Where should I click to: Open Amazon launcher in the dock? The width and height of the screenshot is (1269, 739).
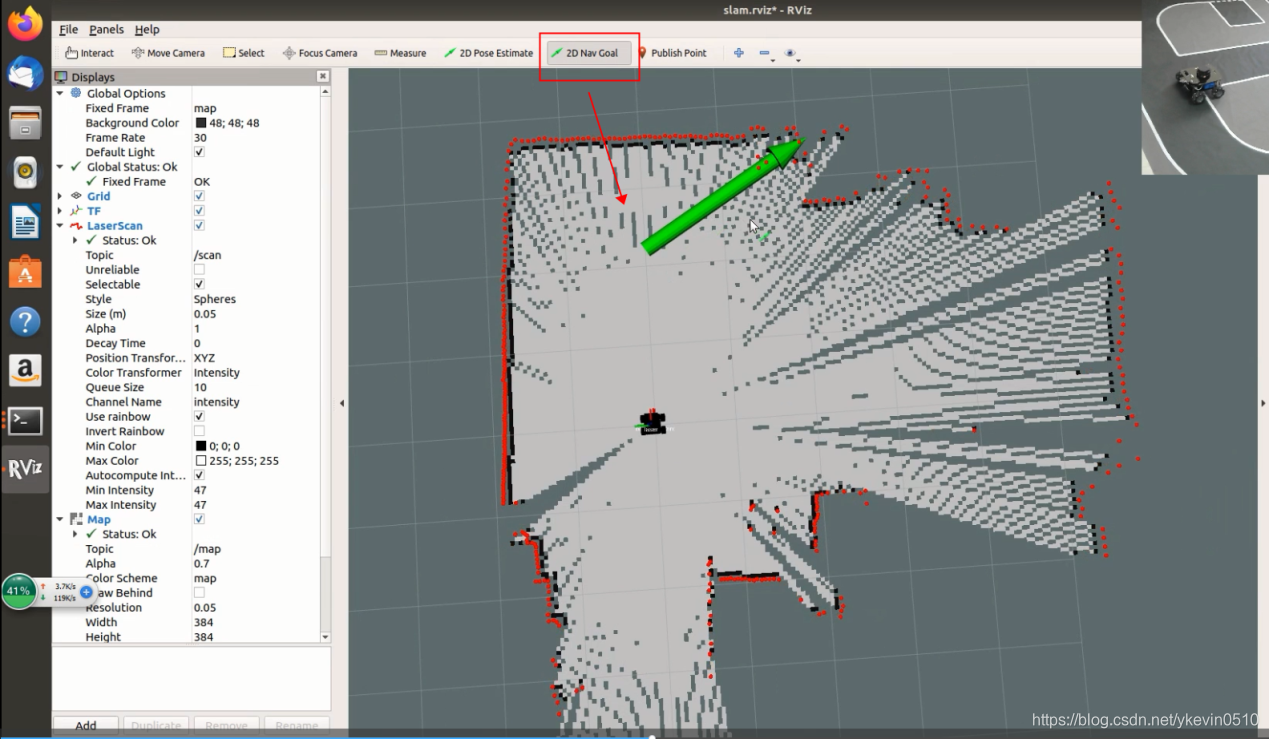click(x=25, y=371)
